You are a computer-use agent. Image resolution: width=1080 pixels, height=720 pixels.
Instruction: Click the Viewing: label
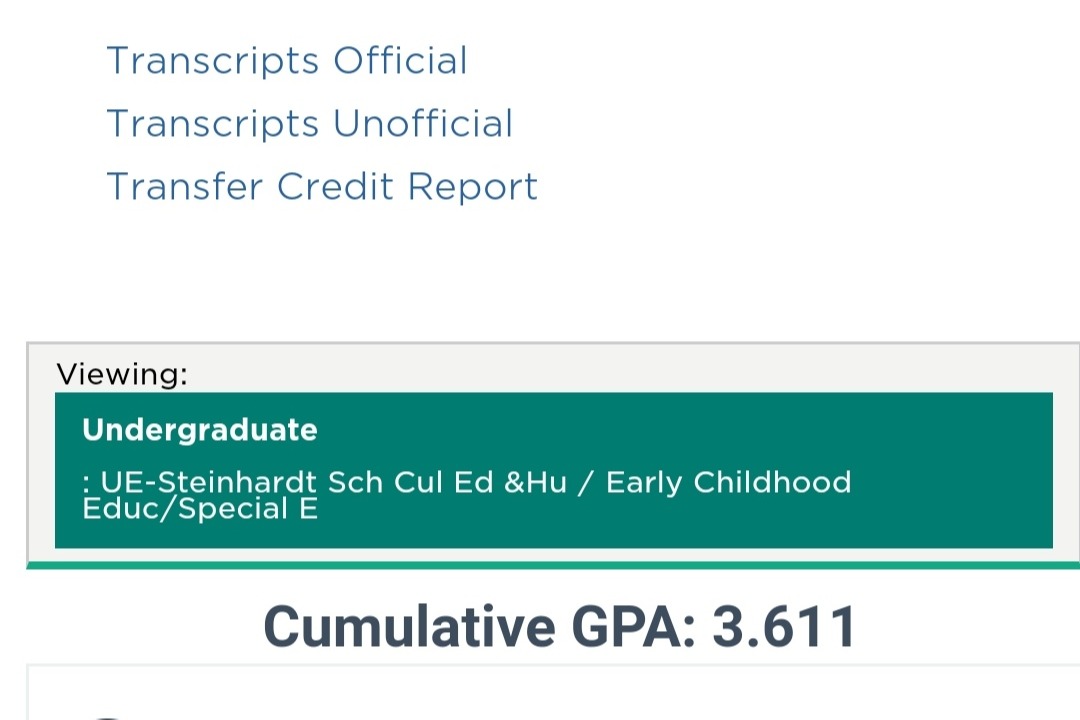click(122, 375)
